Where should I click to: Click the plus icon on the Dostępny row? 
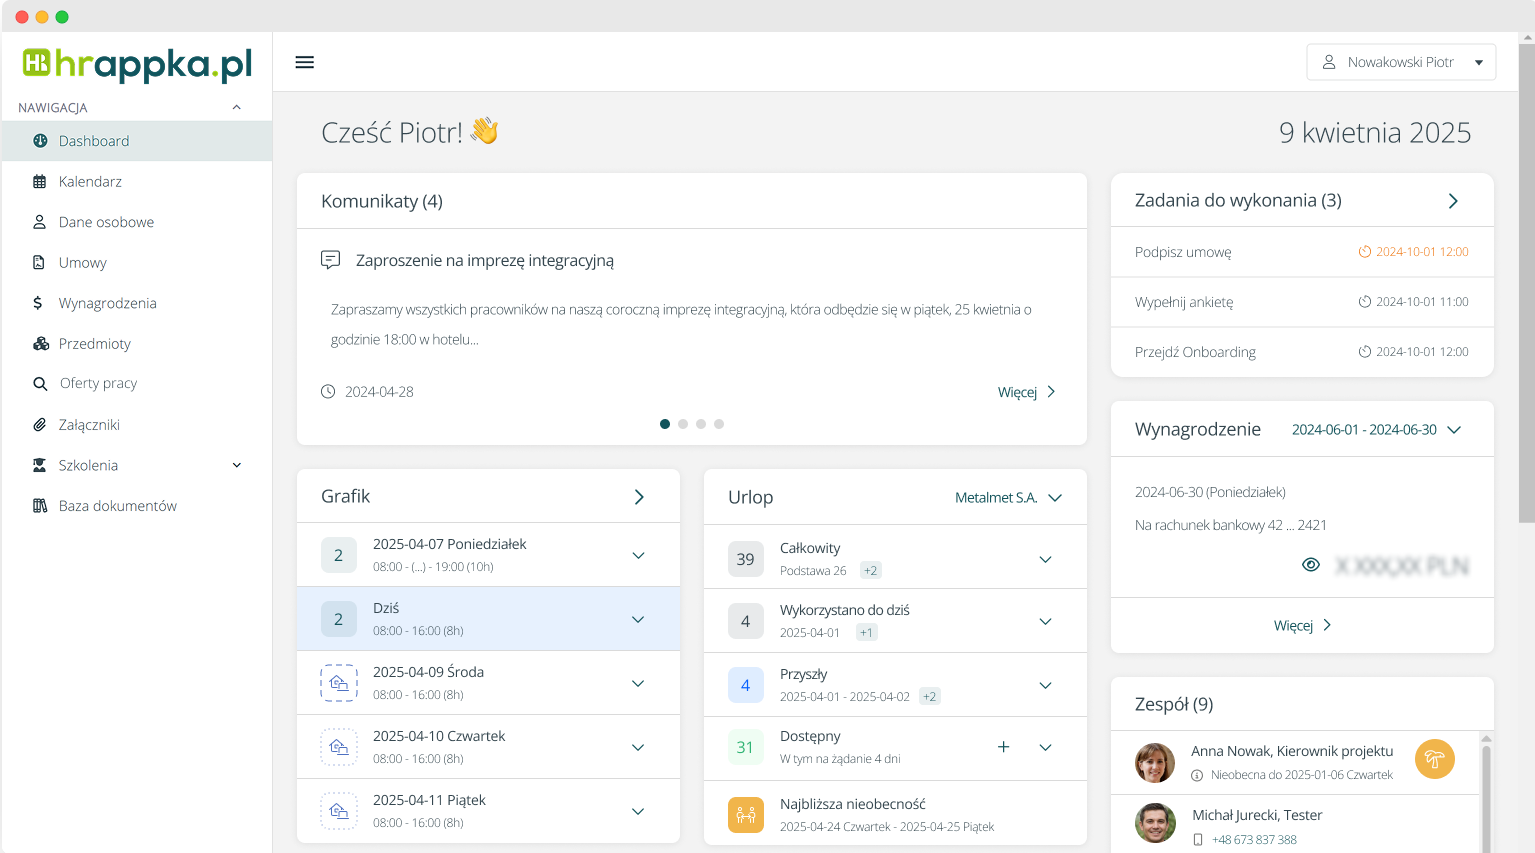coord(1003,746)
